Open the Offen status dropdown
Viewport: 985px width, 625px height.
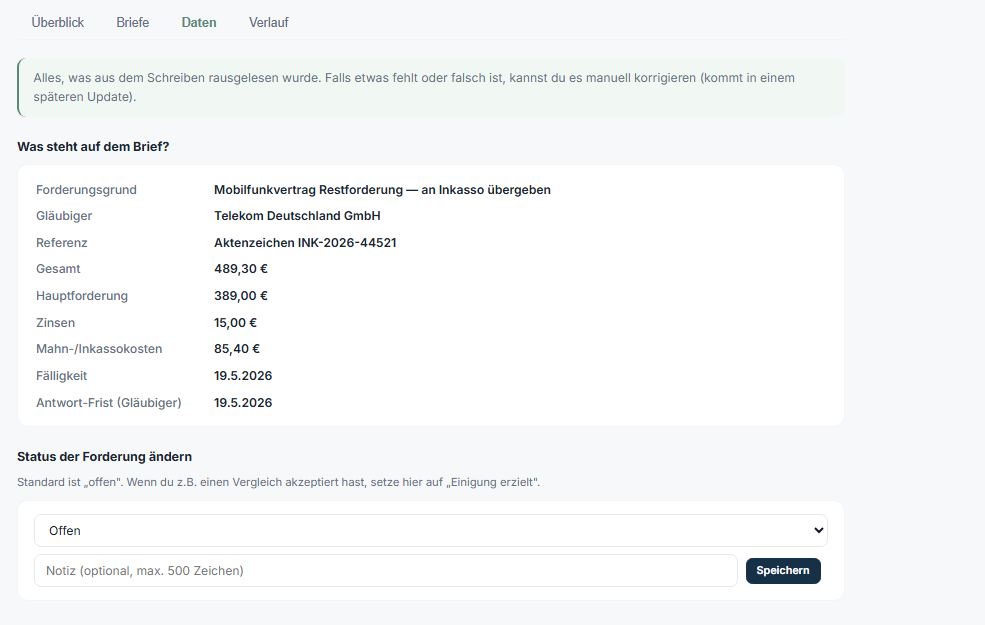(431, 531)
